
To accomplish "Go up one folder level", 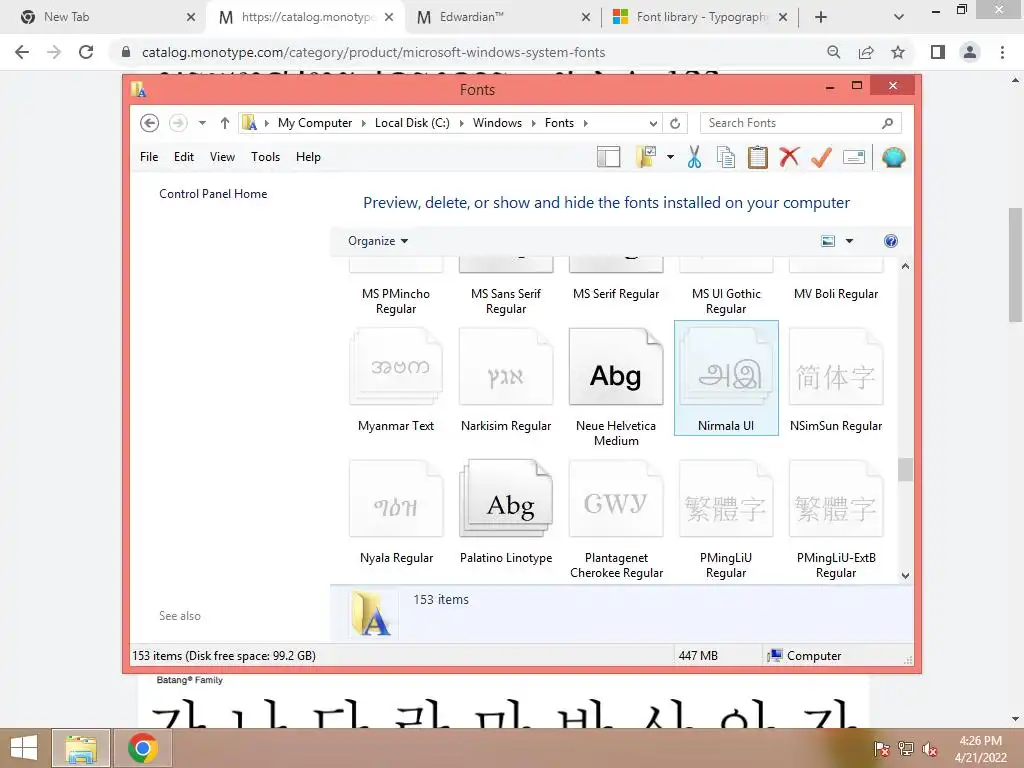I will coord(225,123).
